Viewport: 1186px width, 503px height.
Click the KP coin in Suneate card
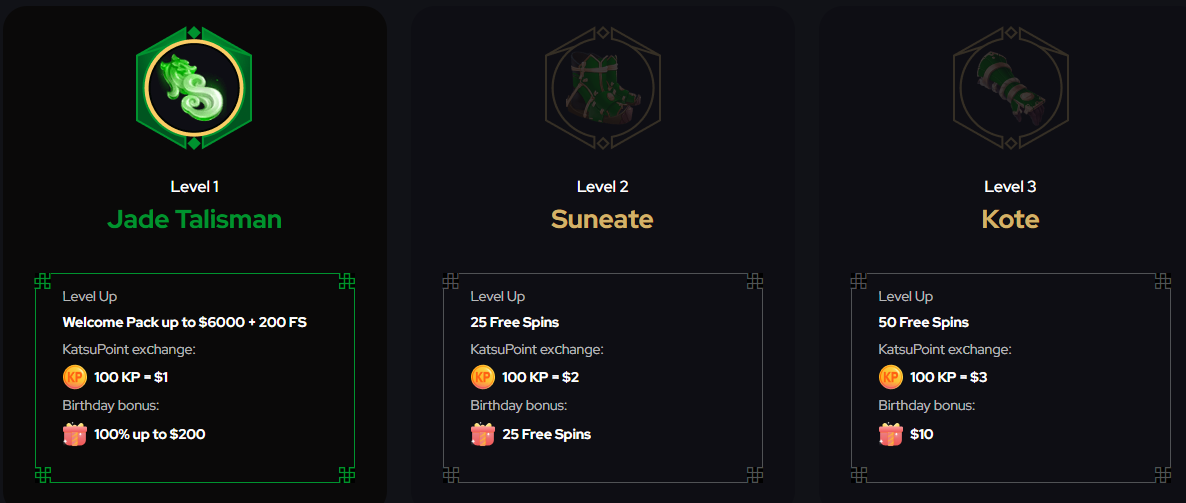pyautogui.click(x=483, y=377)
